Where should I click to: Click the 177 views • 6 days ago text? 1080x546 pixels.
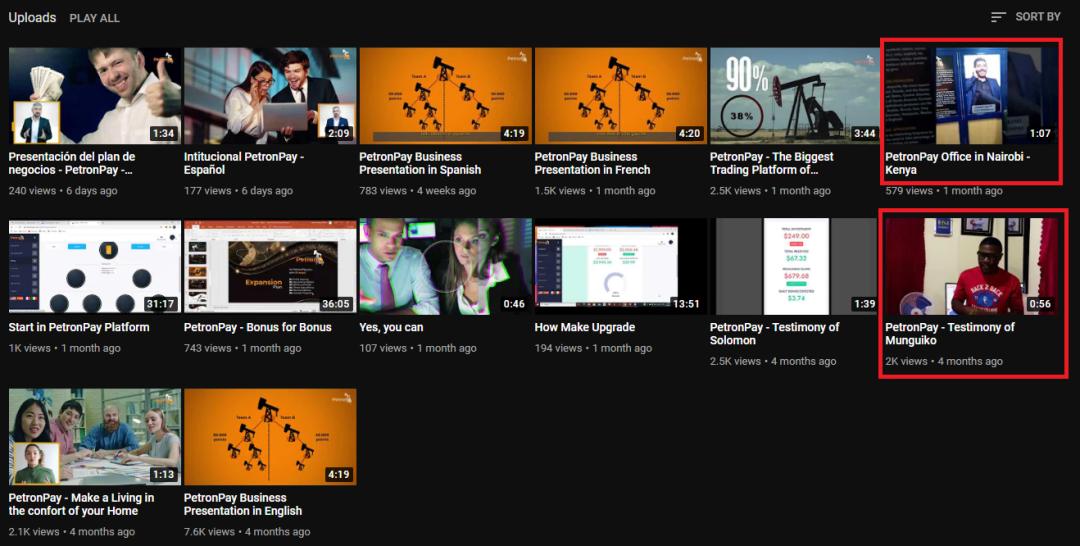pos(238,191)
